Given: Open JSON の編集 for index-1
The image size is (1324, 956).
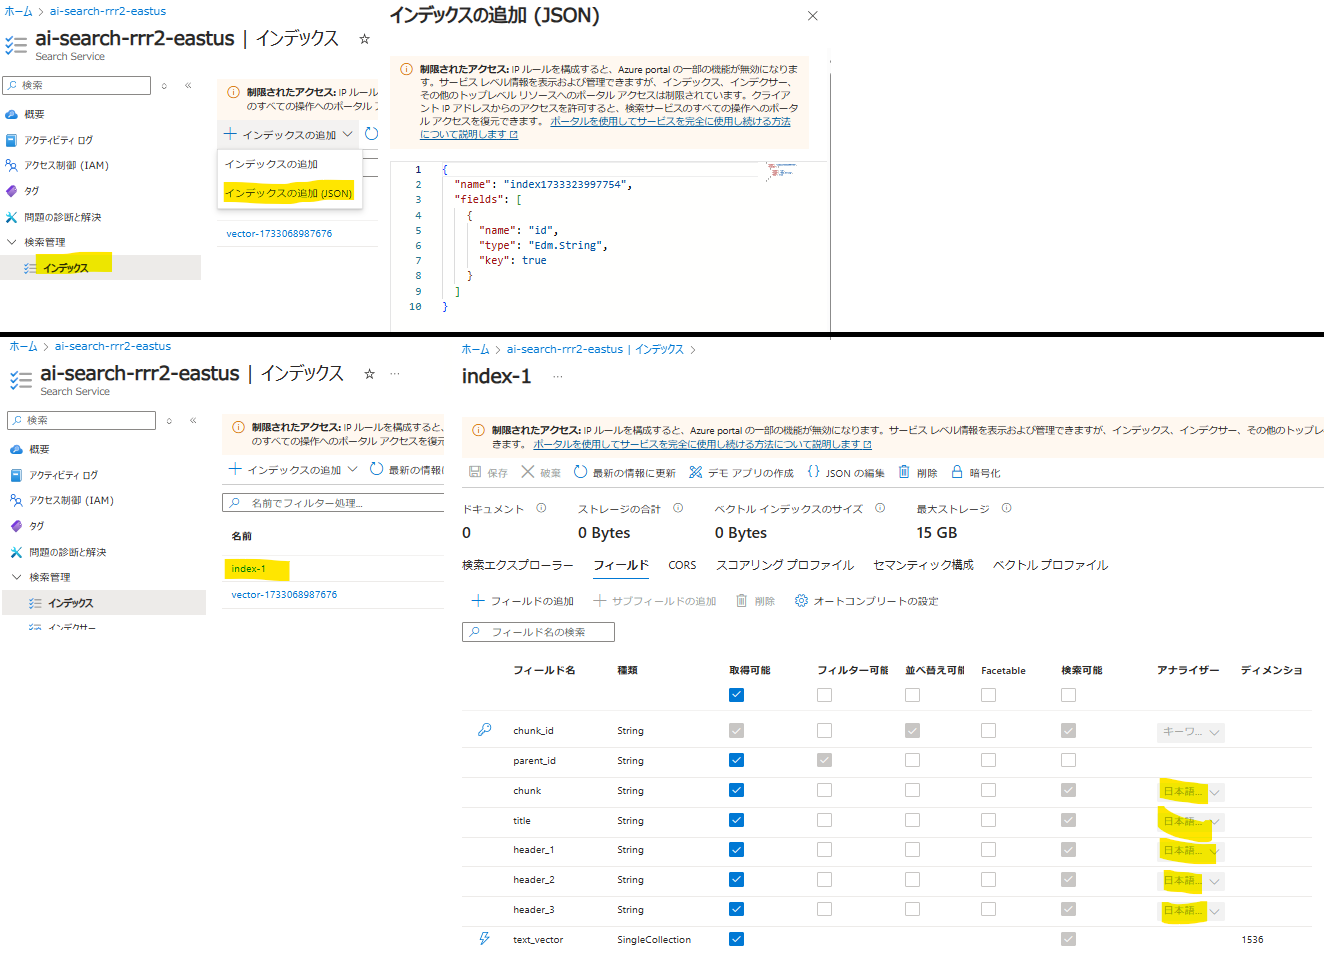Looking at the screenshot, I should pos(846,473).
